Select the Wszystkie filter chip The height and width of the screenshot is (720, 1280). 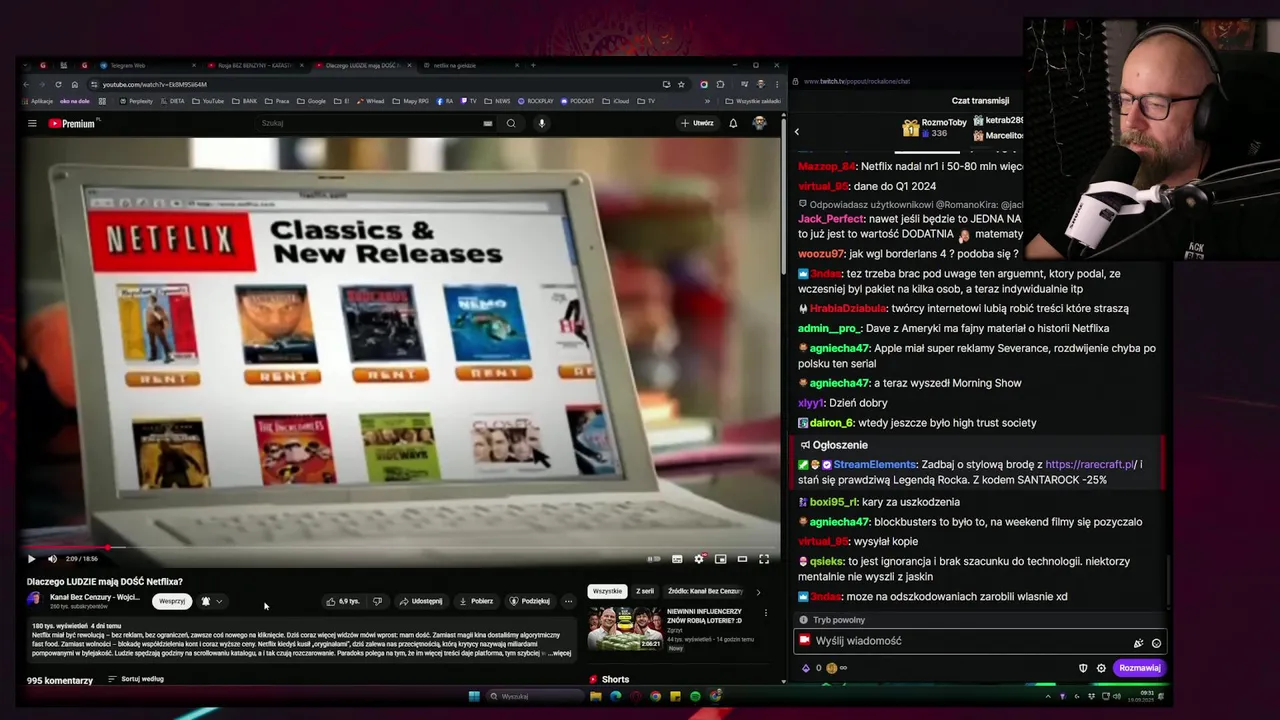(607, 591)
